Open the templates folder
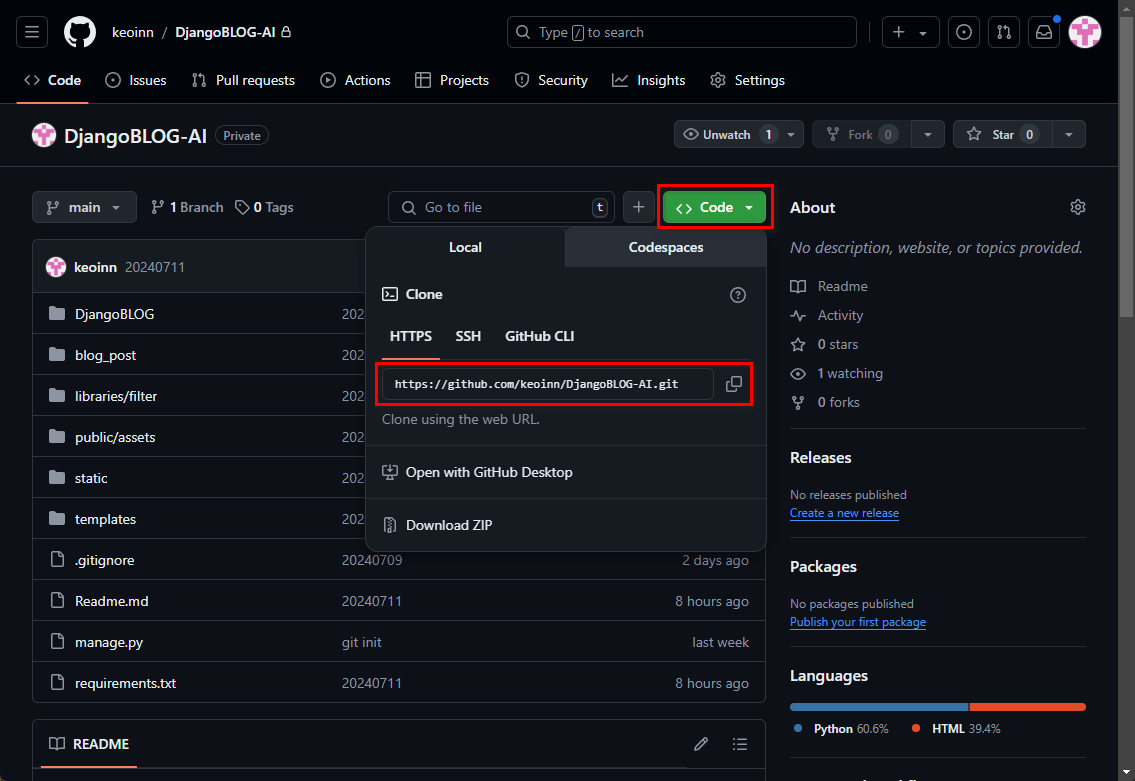 tap(105, 519)
